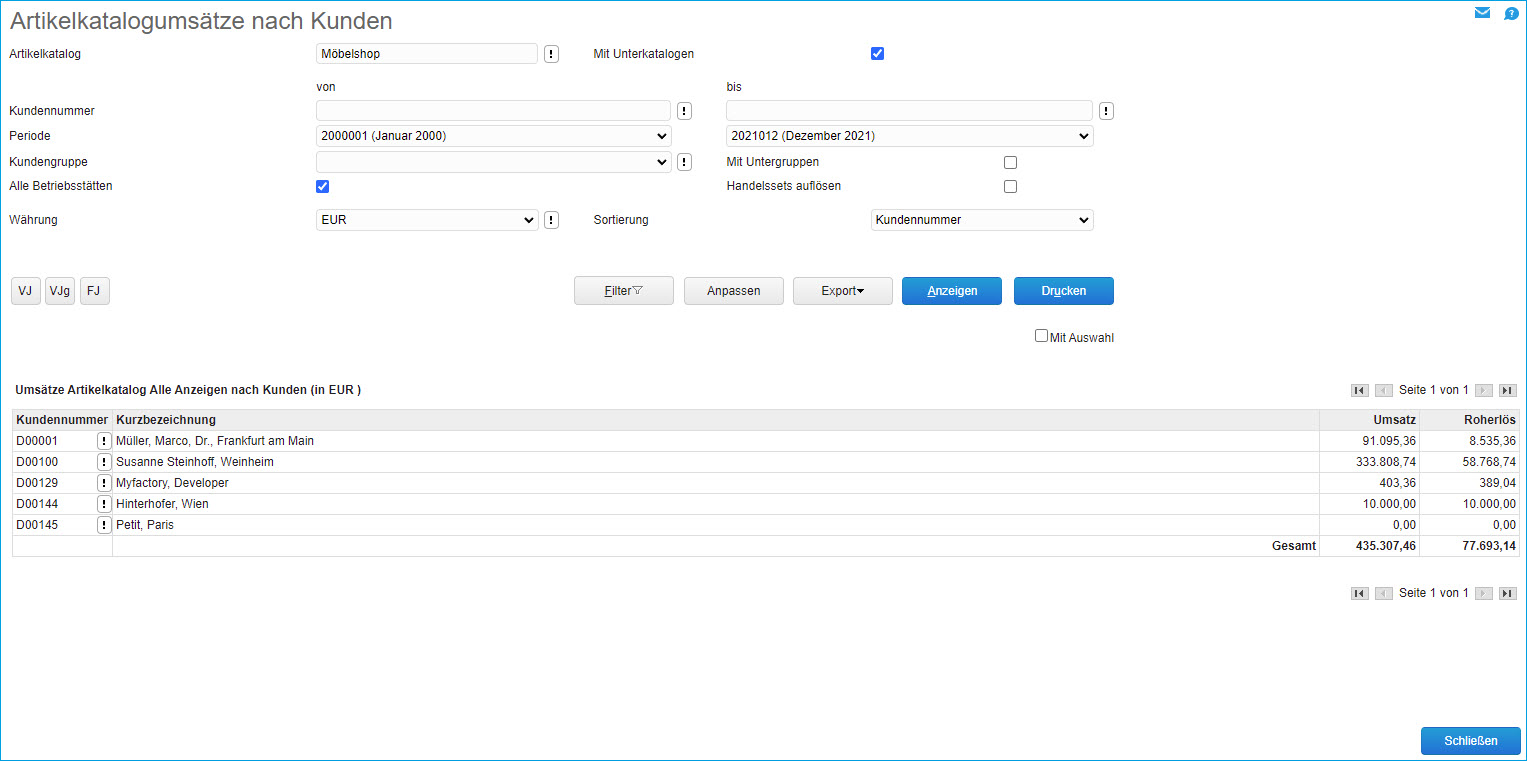Screen dimensions: 1527x761
Task: Click the mail envelope icon
Action: point(1482,13)
